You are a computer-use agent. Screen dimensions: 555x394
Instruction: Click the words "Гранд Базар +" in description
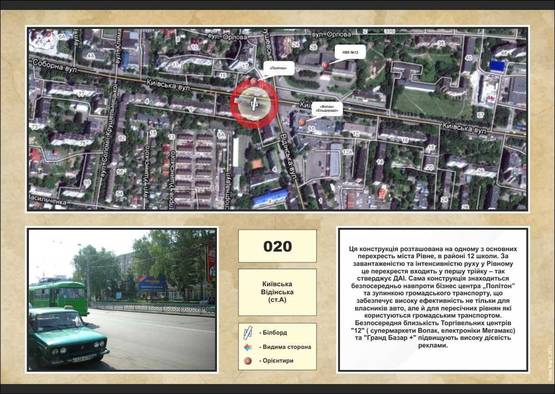tap(389, 338)
